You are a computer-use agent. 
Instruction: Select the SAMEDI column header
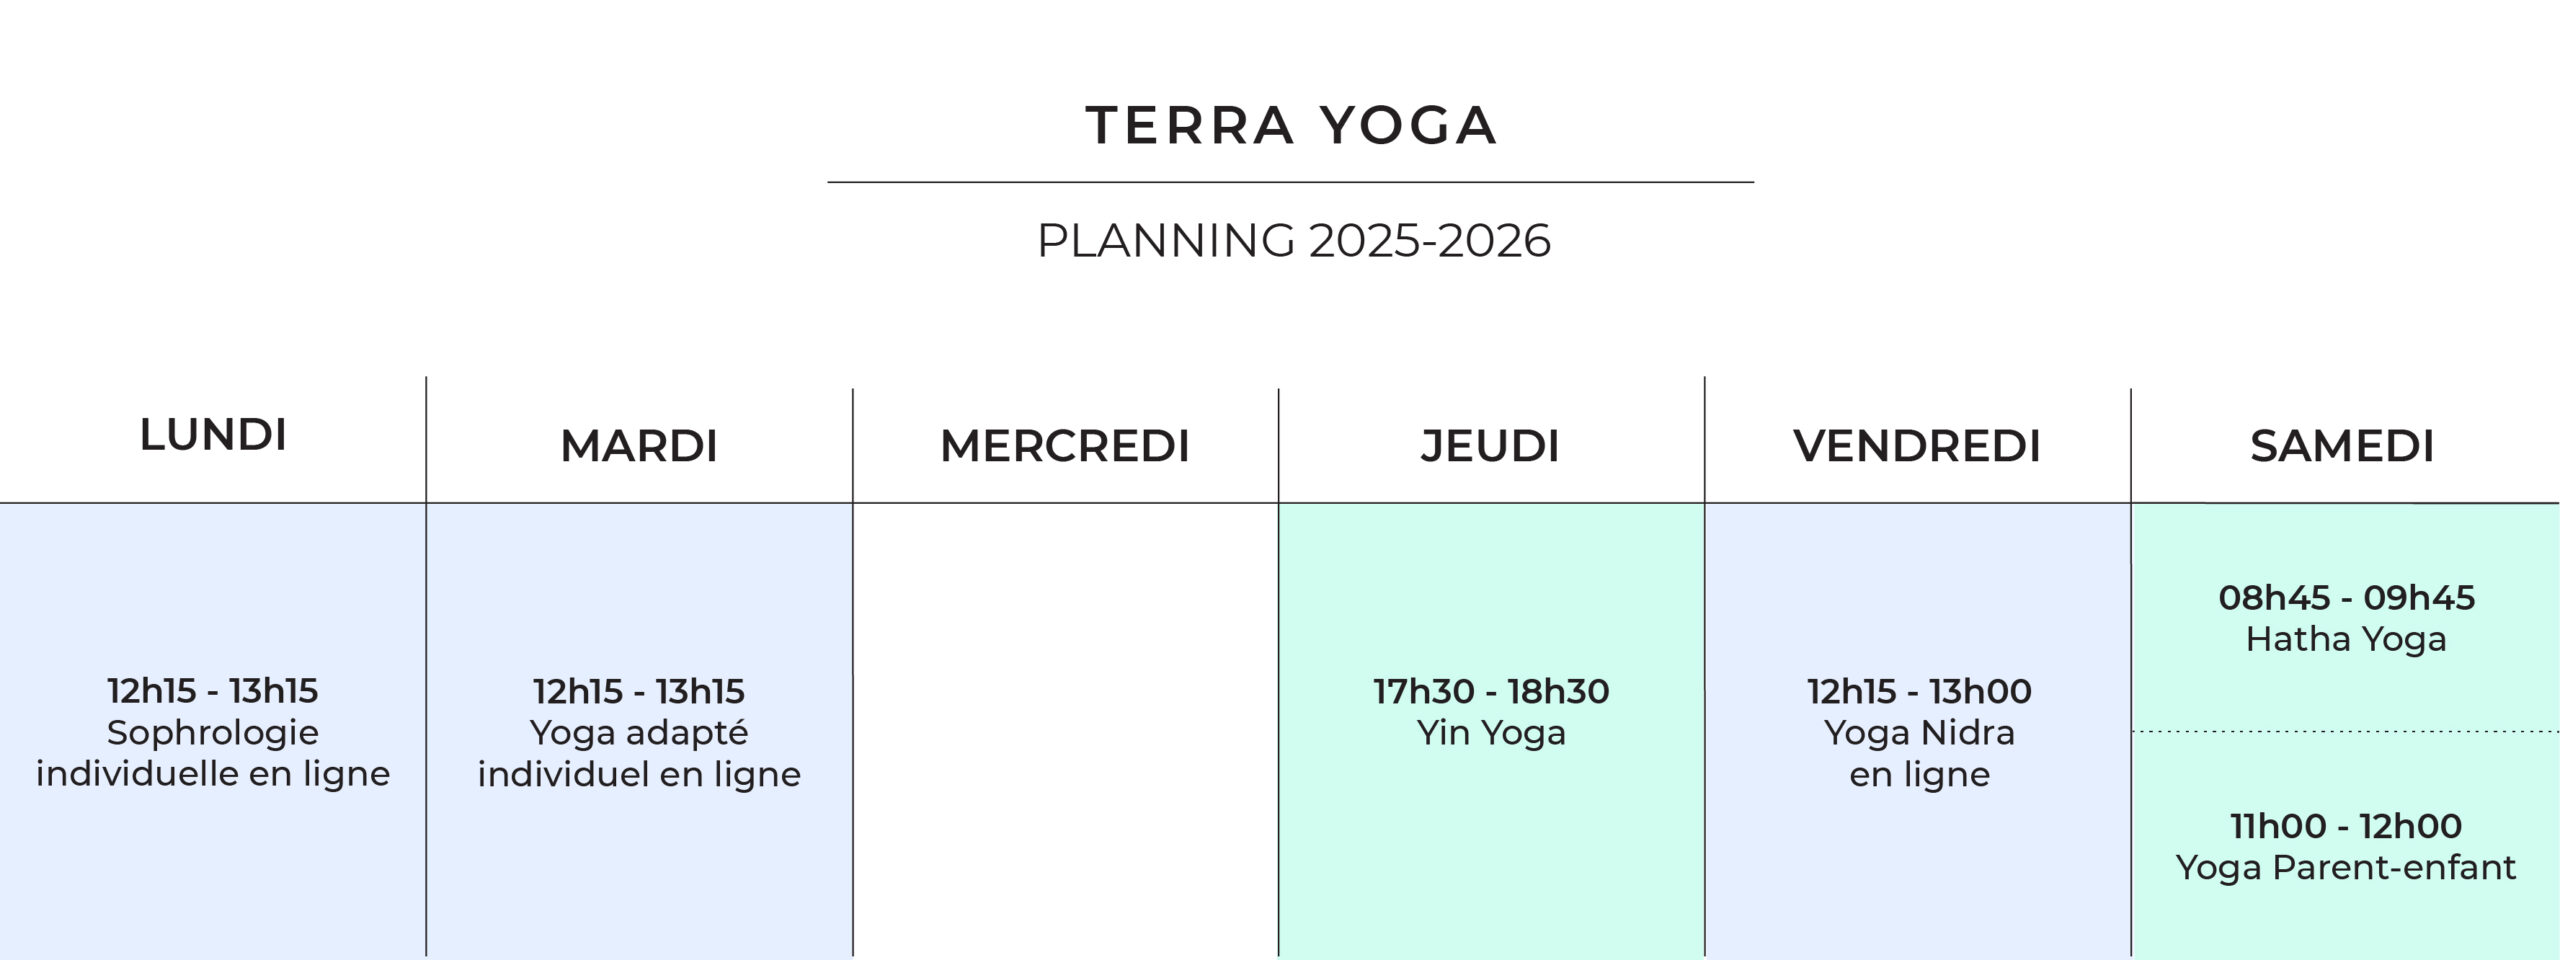2342,446
